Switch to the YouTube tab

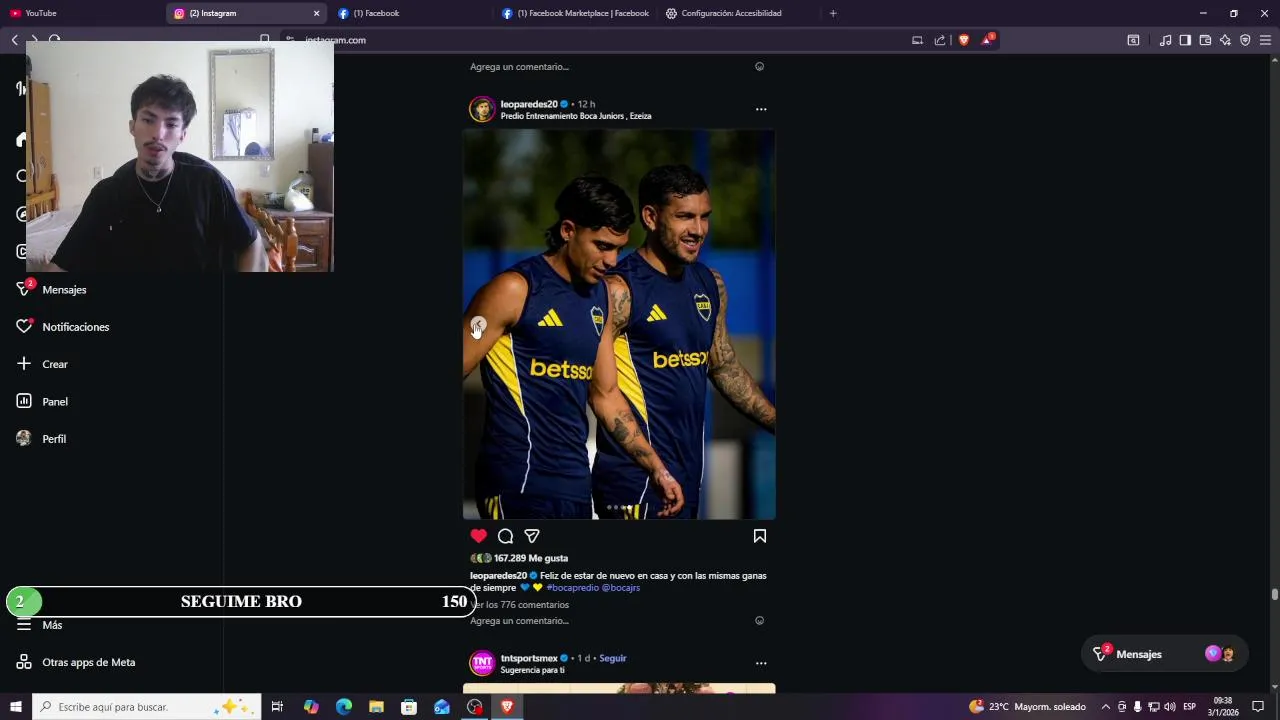83,13
